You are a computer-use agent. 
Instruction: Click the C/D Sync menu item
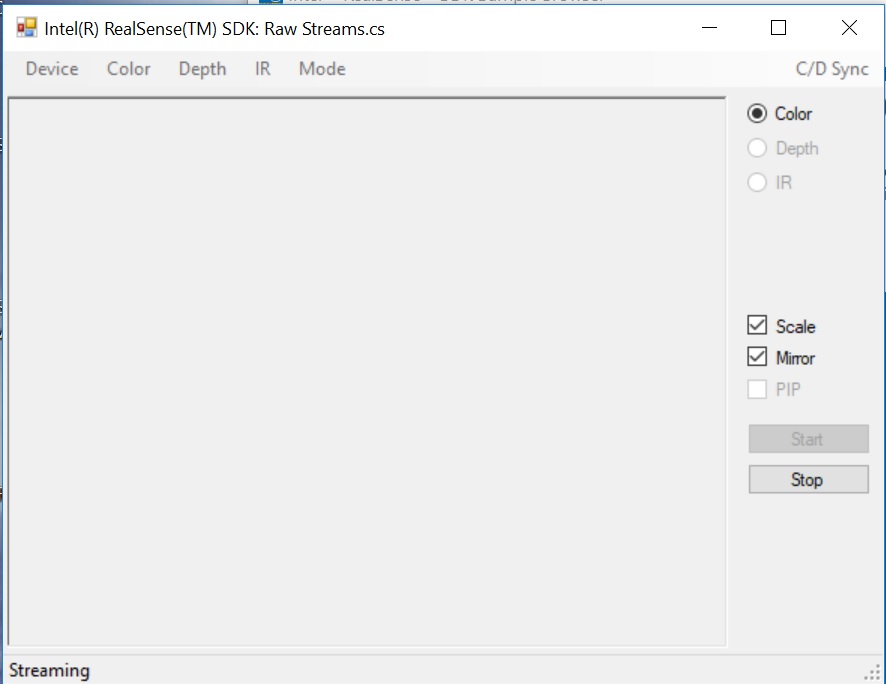tap(831, 69)
